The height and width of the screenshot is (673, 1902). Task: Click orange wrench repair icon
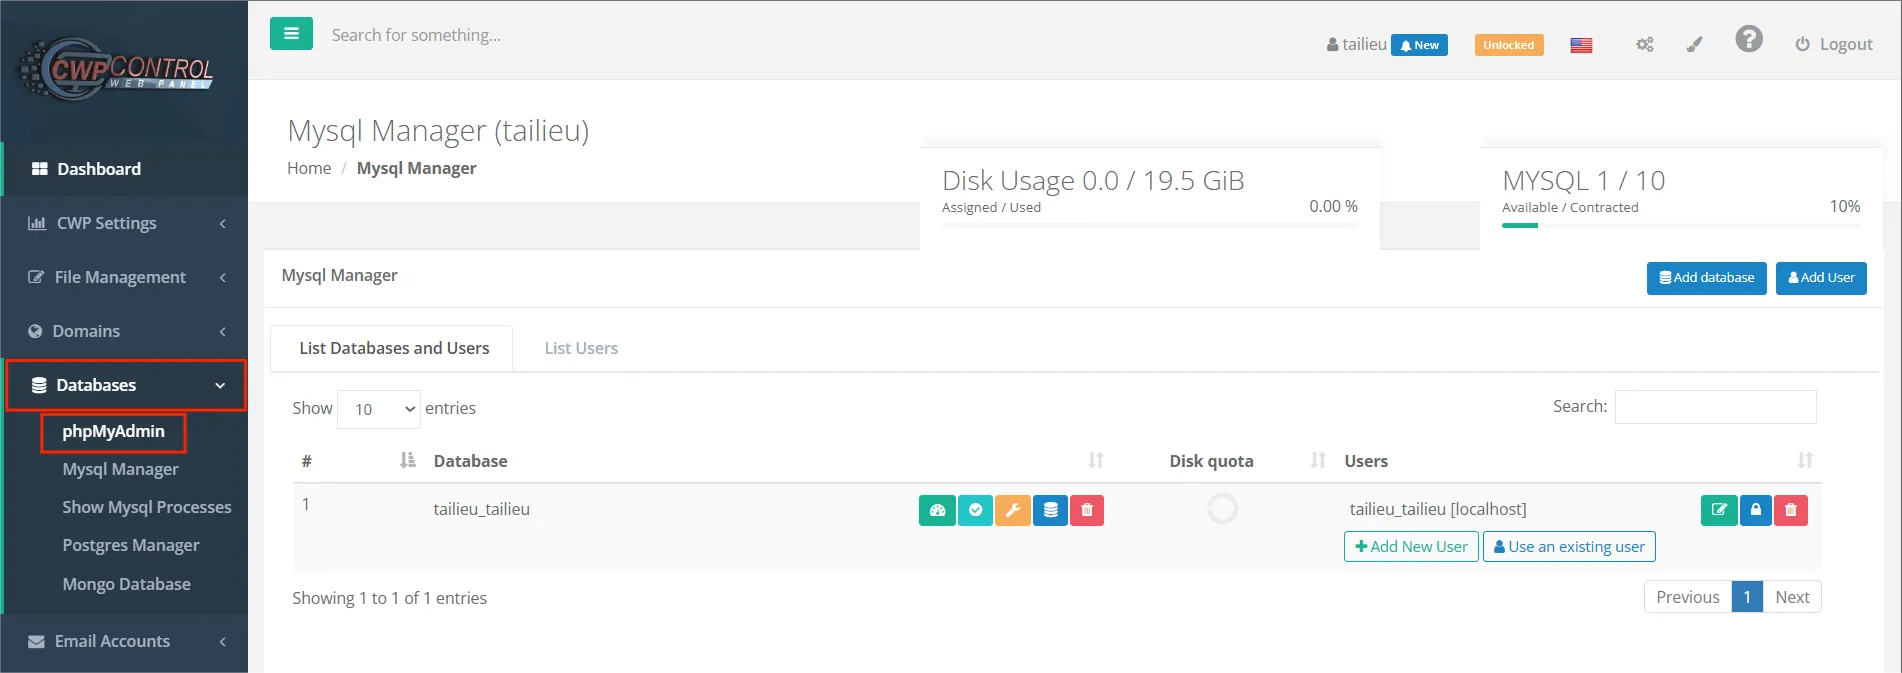(1012, 510)
